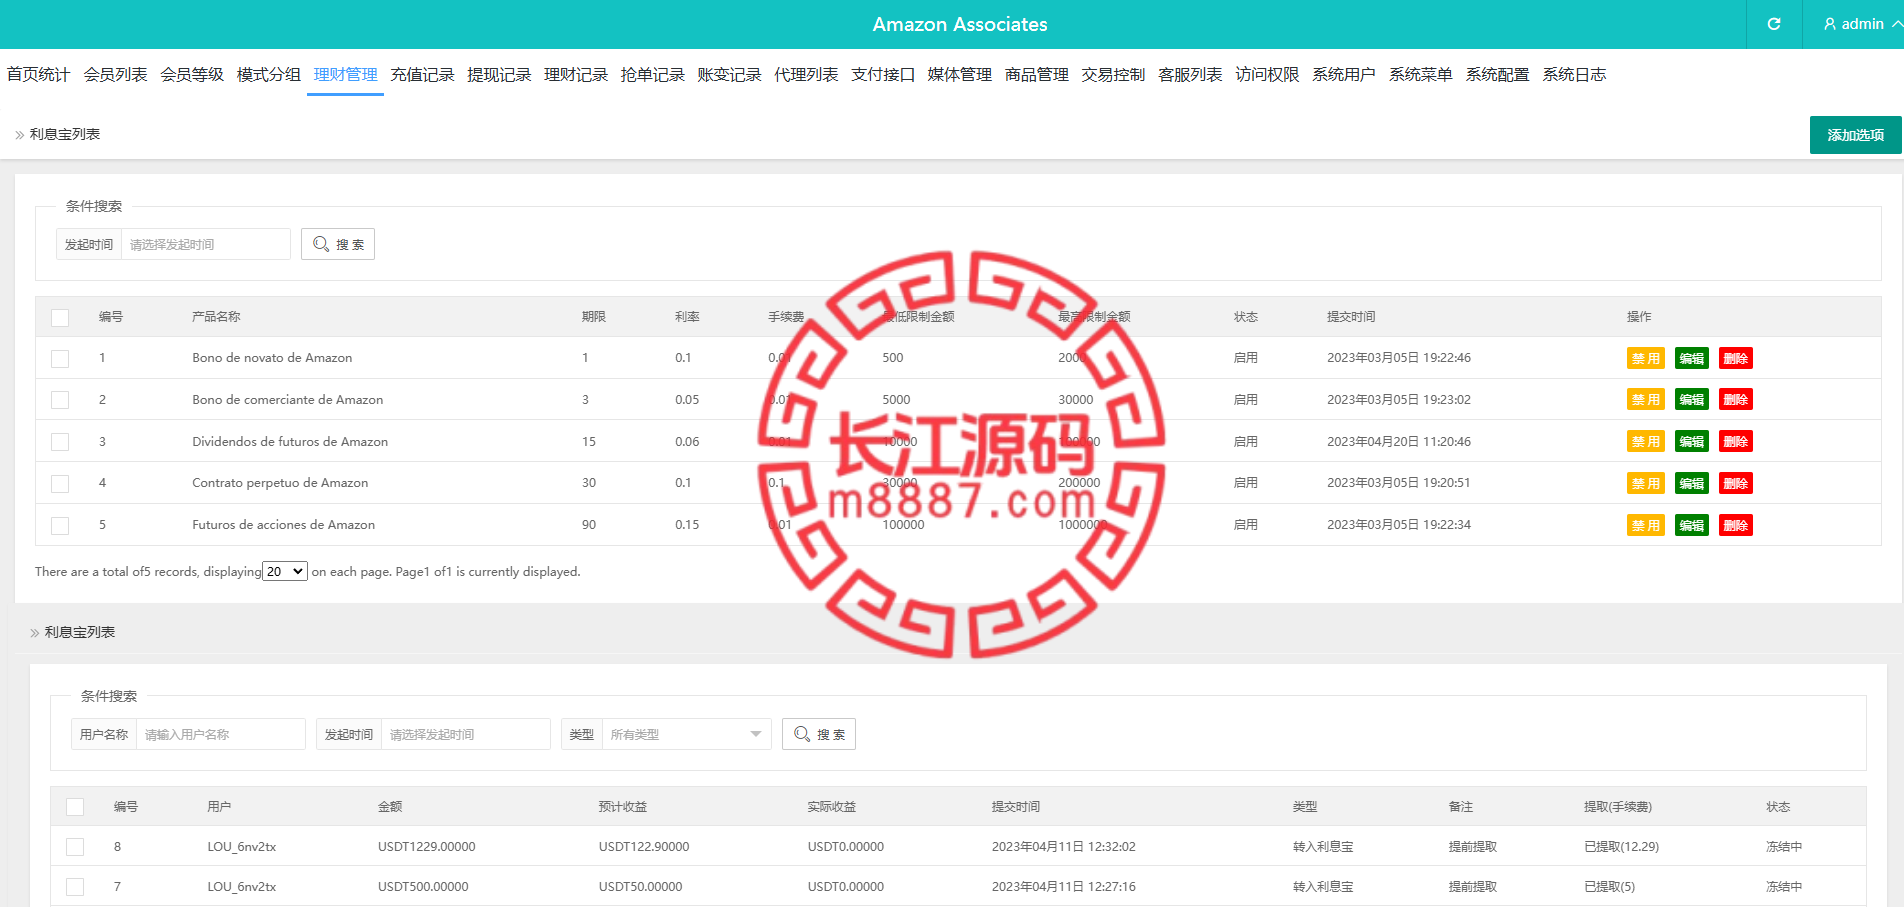Check the record row number 8
Screen dimensions: 1904x907
(x=75, y=847)
